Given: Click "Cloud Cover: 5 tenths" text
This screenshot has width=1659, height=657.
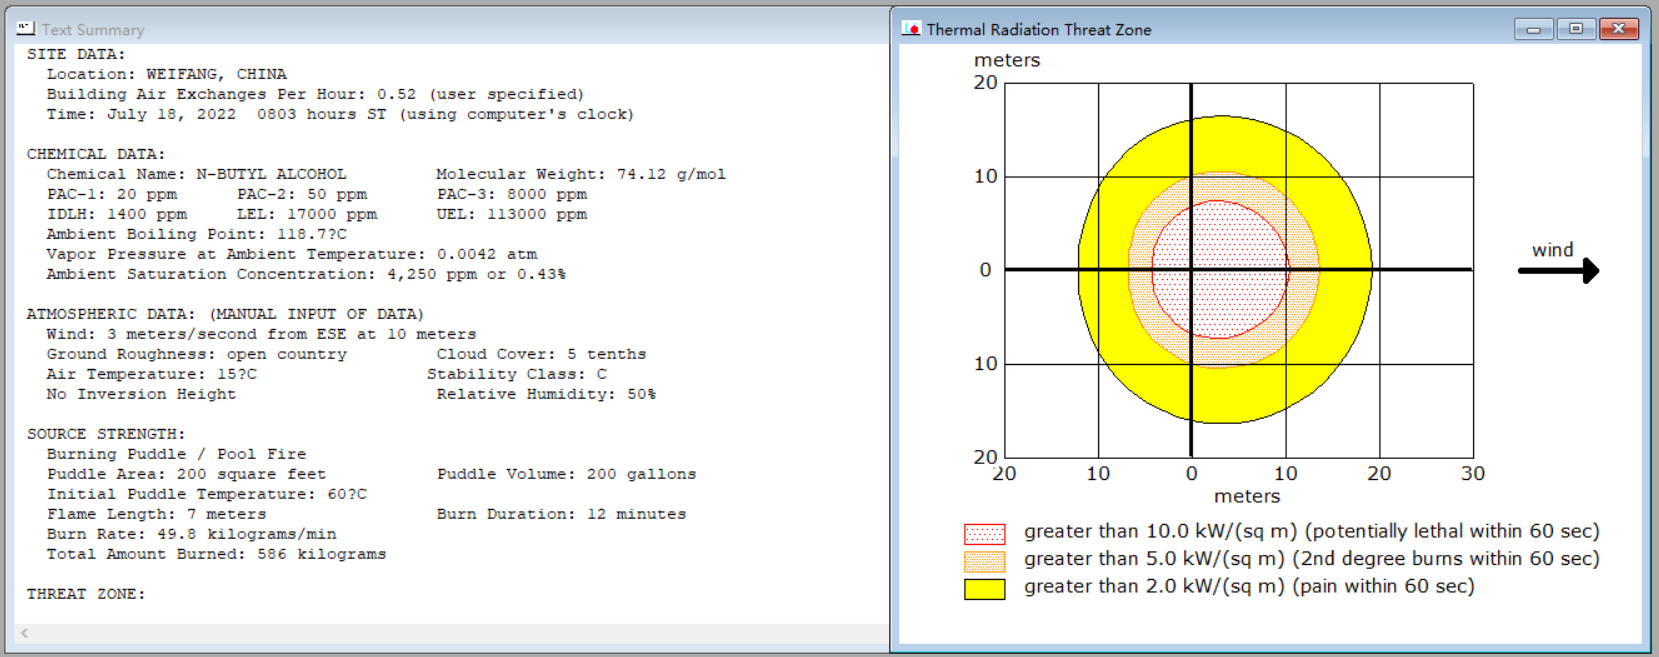Looking at the screenshot, I should 541,354.
